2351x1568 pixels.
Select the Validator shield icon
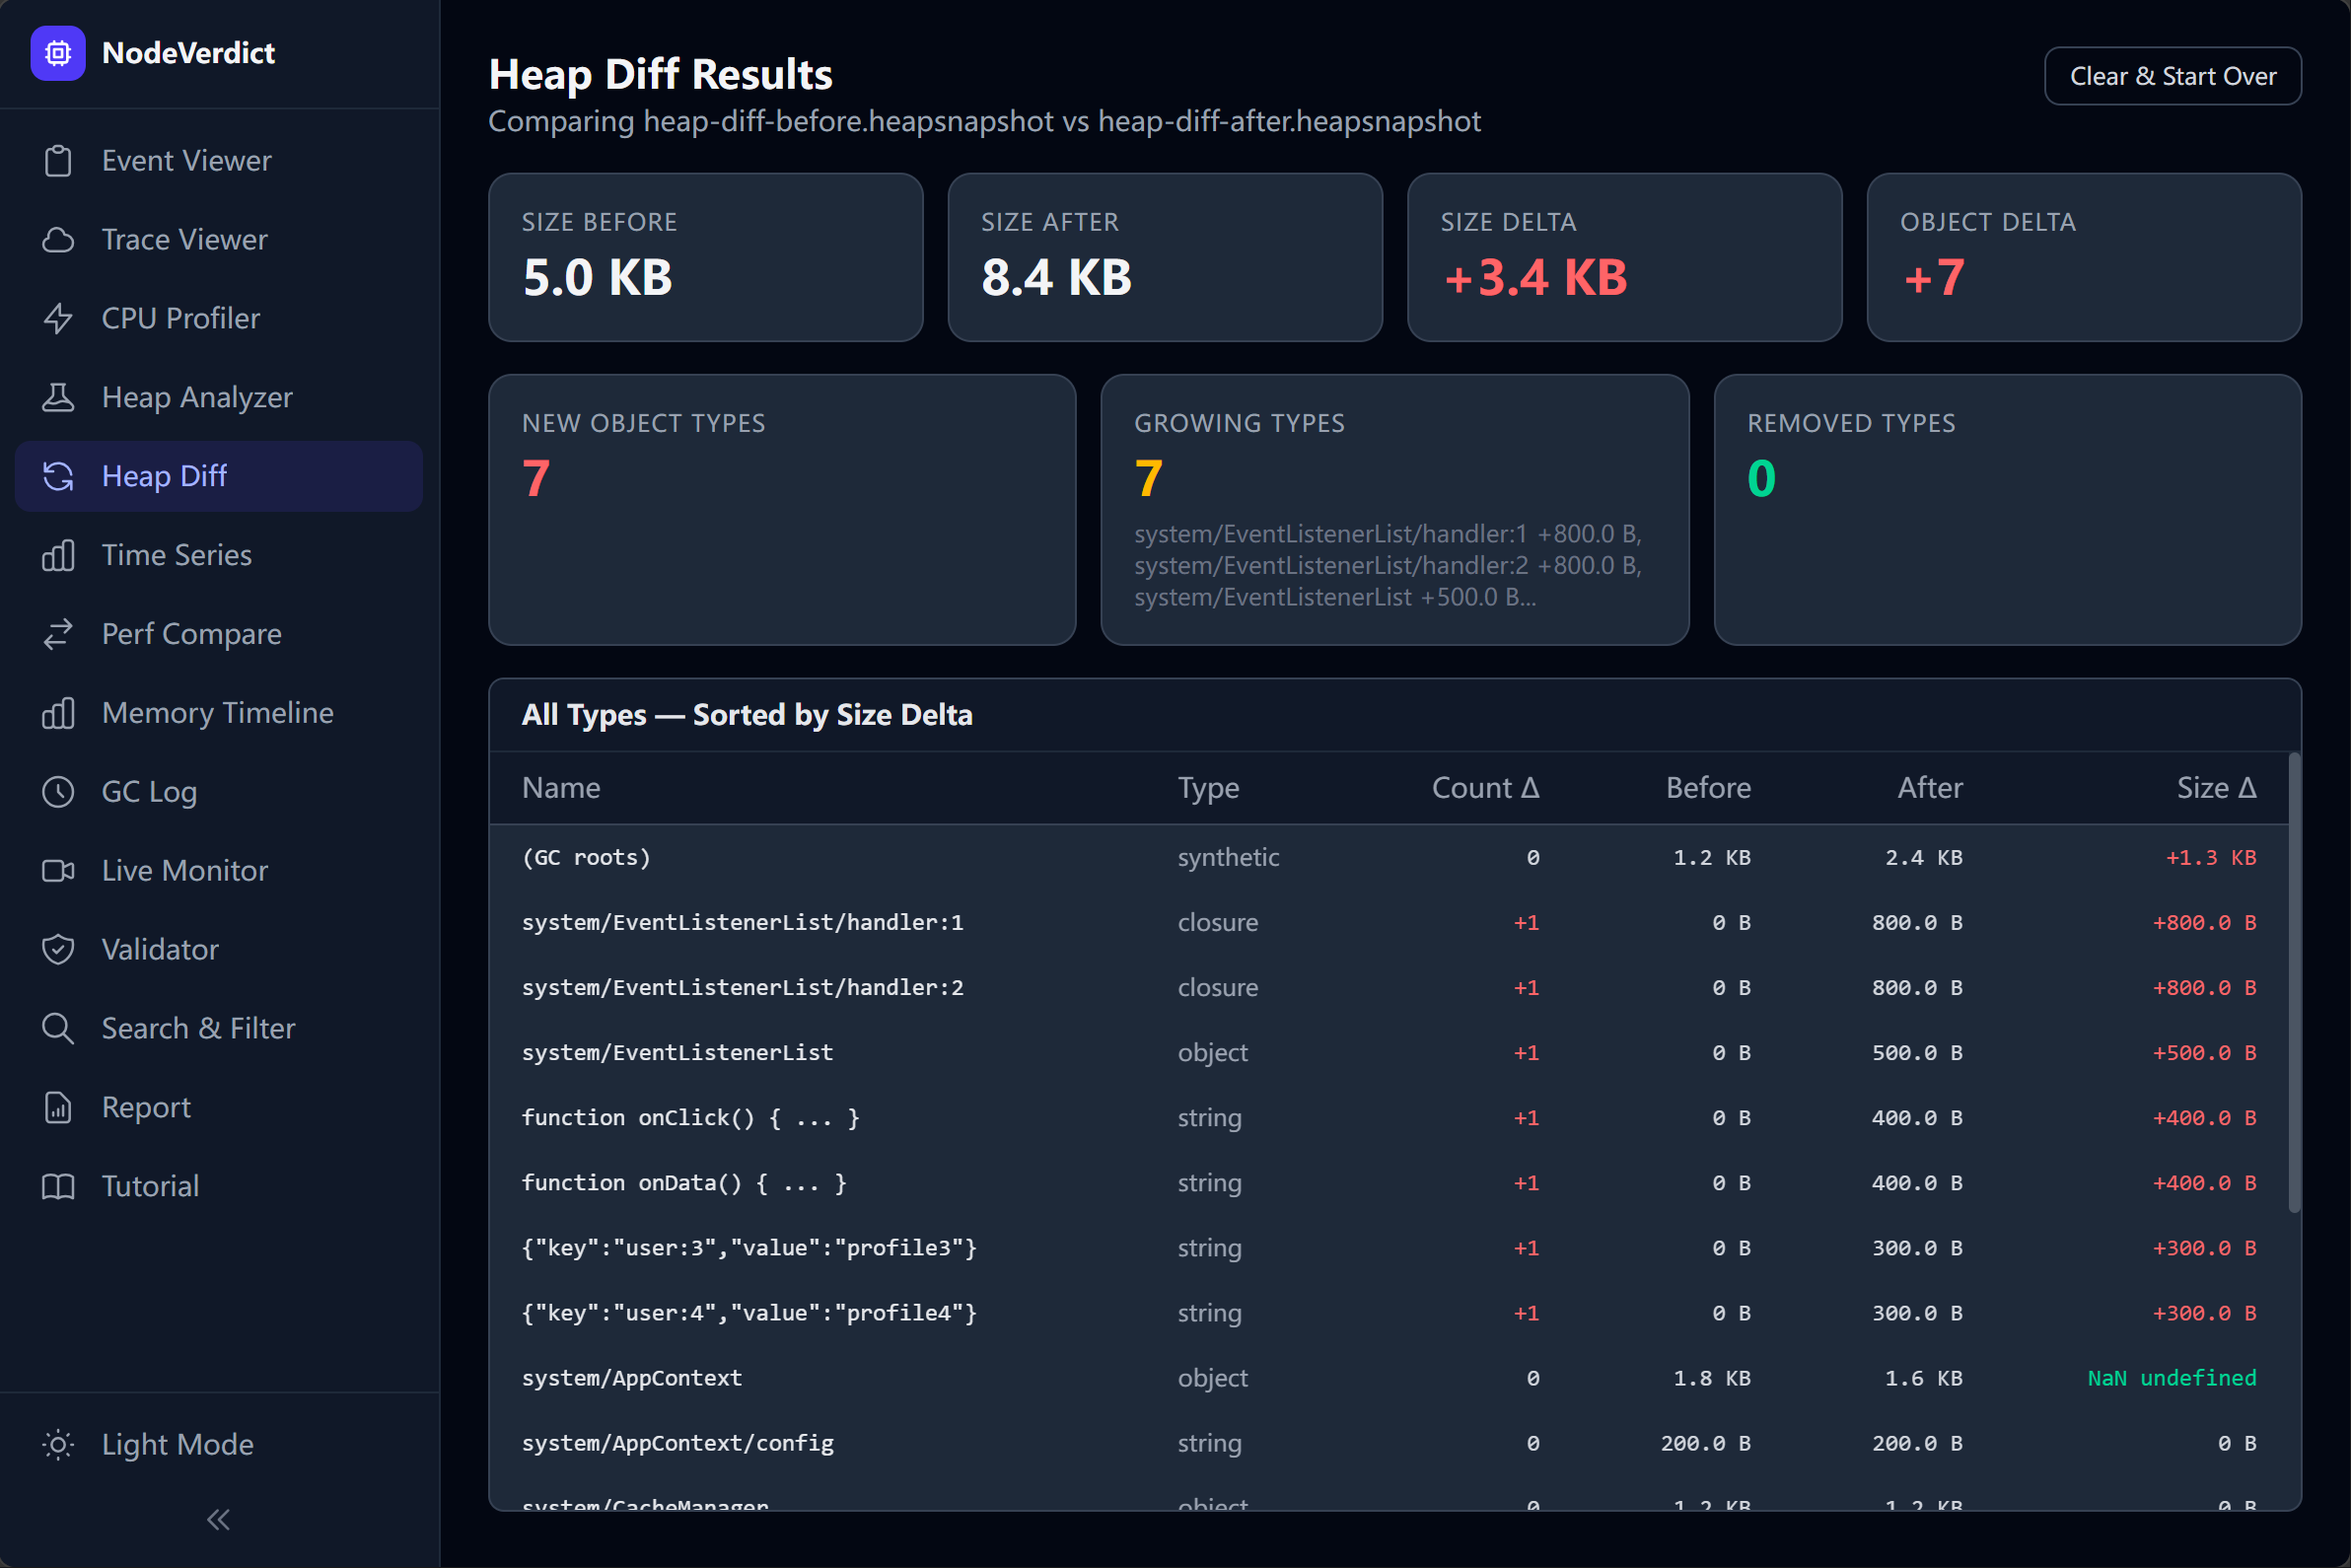(58, 950)
